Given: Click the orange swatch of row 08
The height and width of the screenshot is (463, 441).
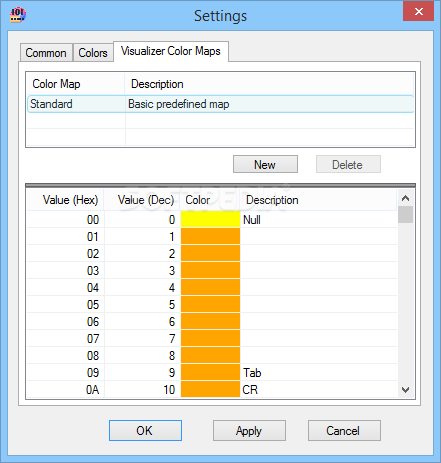Looking at the screenshot, I should (x=210, y=355).
